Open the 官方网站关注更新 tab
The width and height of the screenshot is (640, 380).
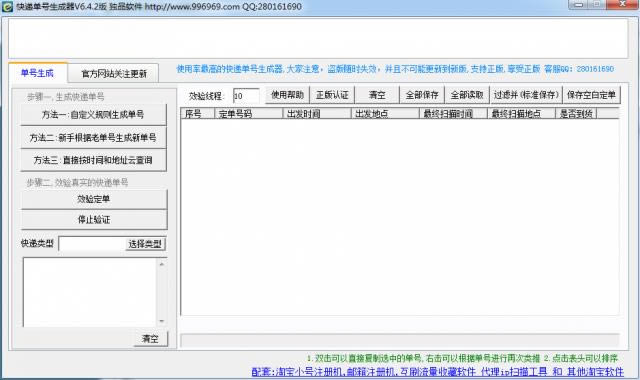click(114, 74)
